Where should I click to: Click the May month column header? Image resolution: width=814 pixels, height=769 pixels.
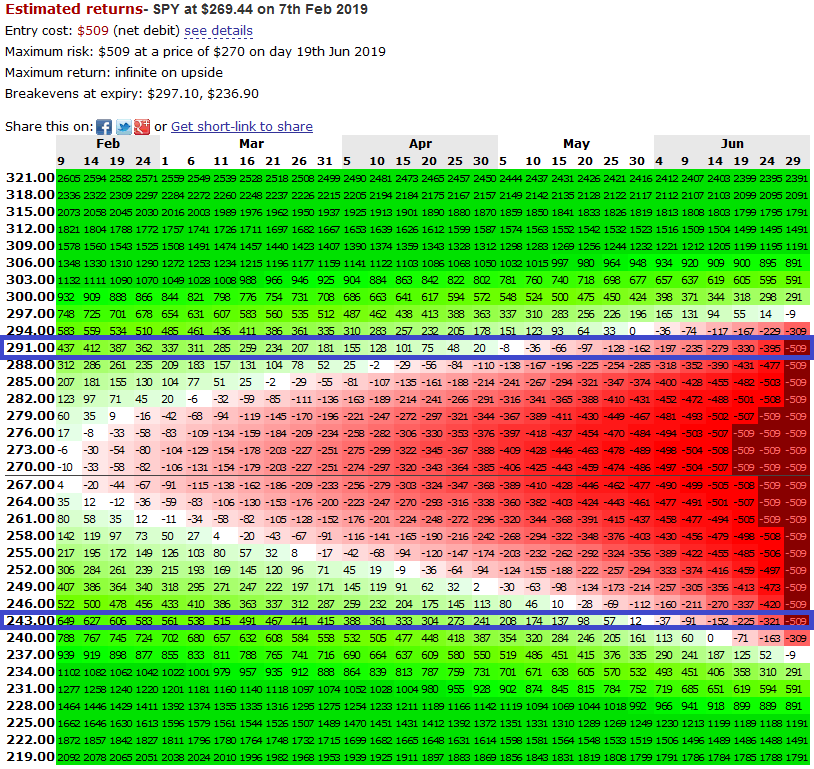pos(576,144)
